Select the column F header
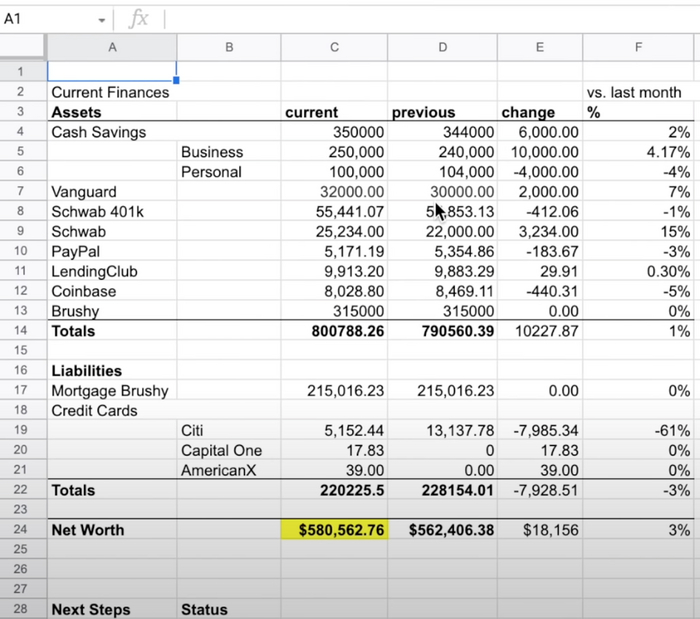Image resolution: width=700 pixels, height=619 pixels. pyautogui.click(x=638, y=47)
